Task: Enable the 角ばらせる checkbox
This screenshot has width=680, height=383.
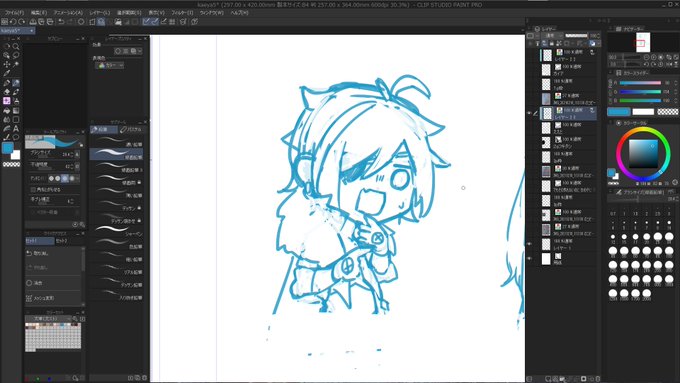Action: click(x=33, y=190)
